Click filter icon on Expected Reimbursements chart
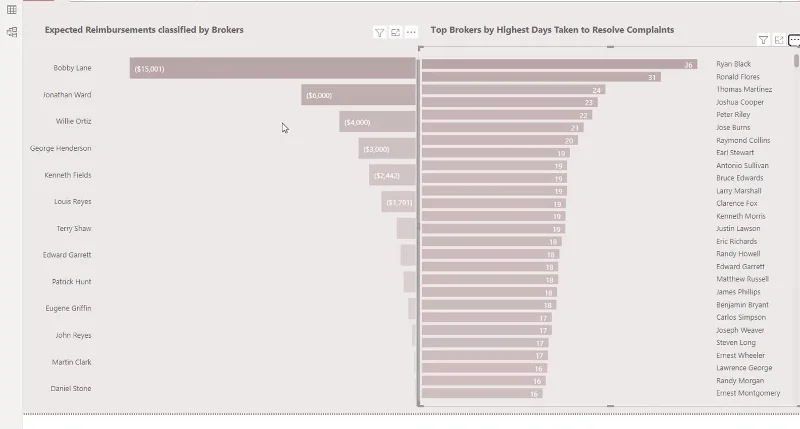The image size is (800, 429). (x=380, y=33)
